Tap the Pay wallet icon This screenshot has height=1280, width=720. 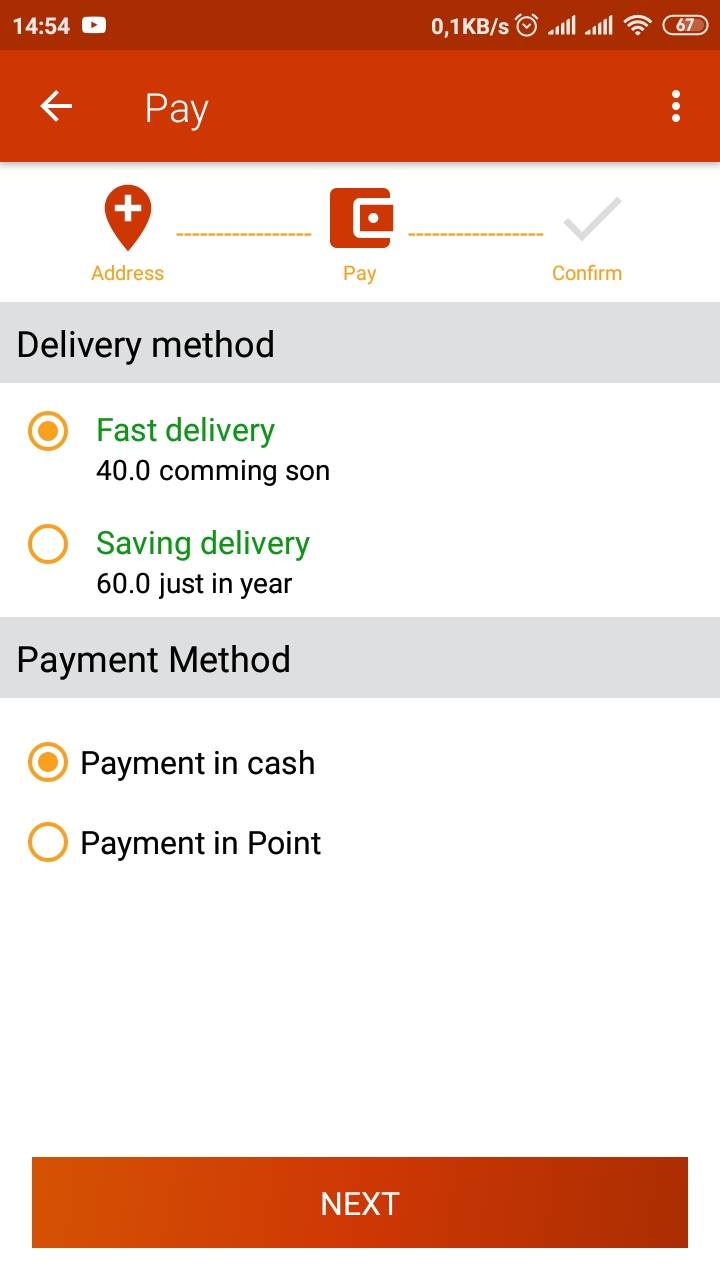[x=360, y=218]
